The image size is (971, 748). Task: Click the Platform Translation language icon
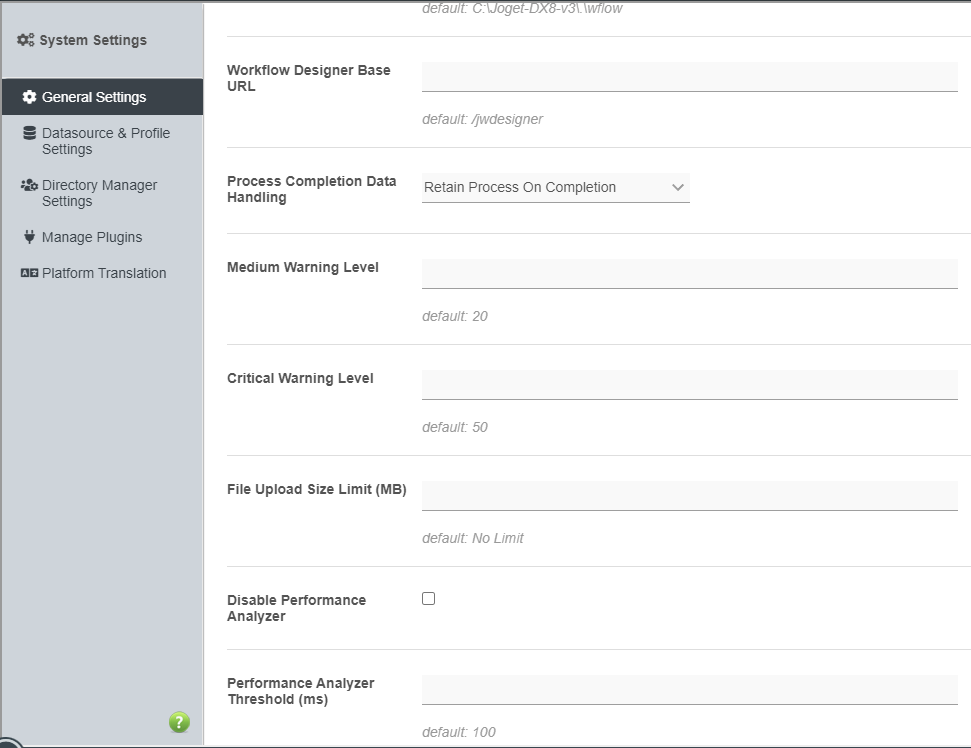29,273
